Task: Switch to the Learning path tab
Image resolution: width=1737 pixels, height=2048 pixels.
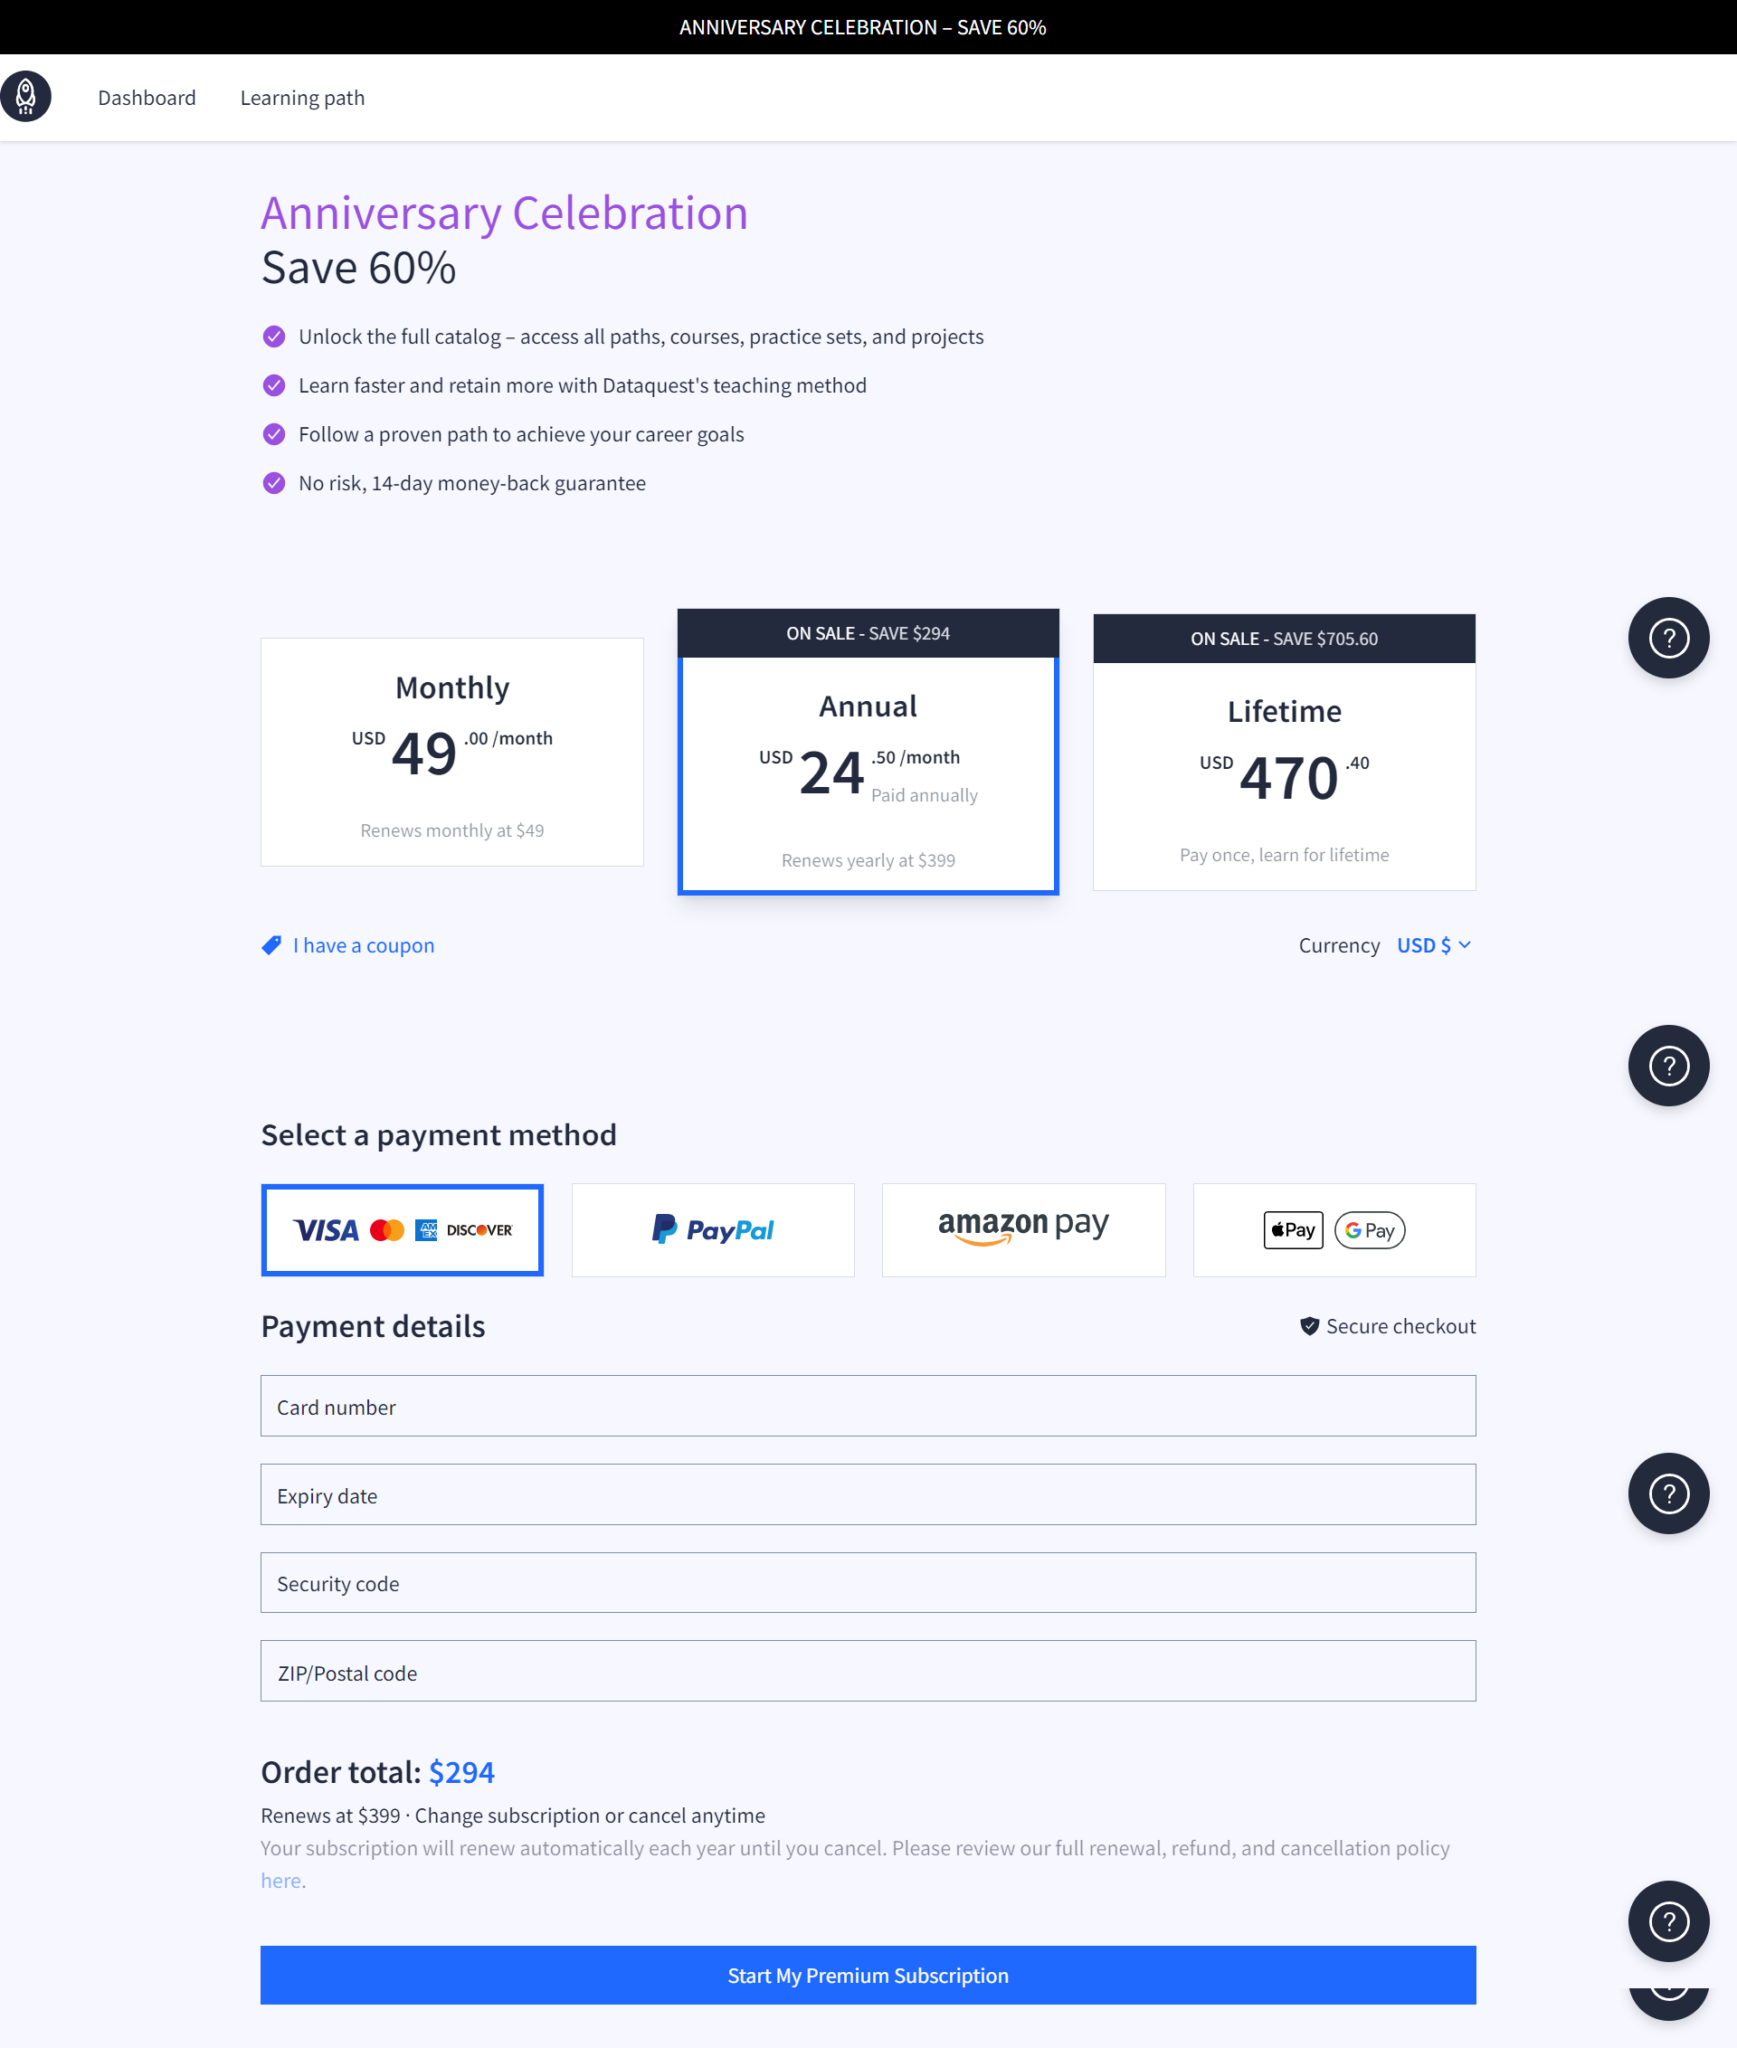Action: coord(302,97)
